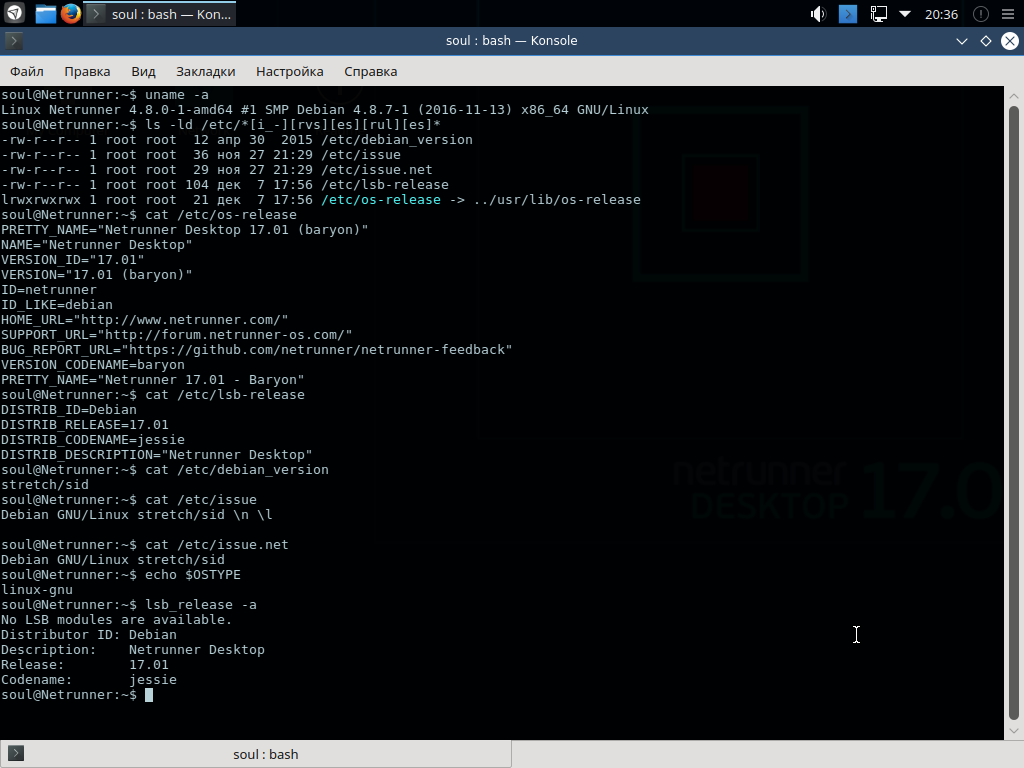Launch Firefox from the panel

coord(71,14)
